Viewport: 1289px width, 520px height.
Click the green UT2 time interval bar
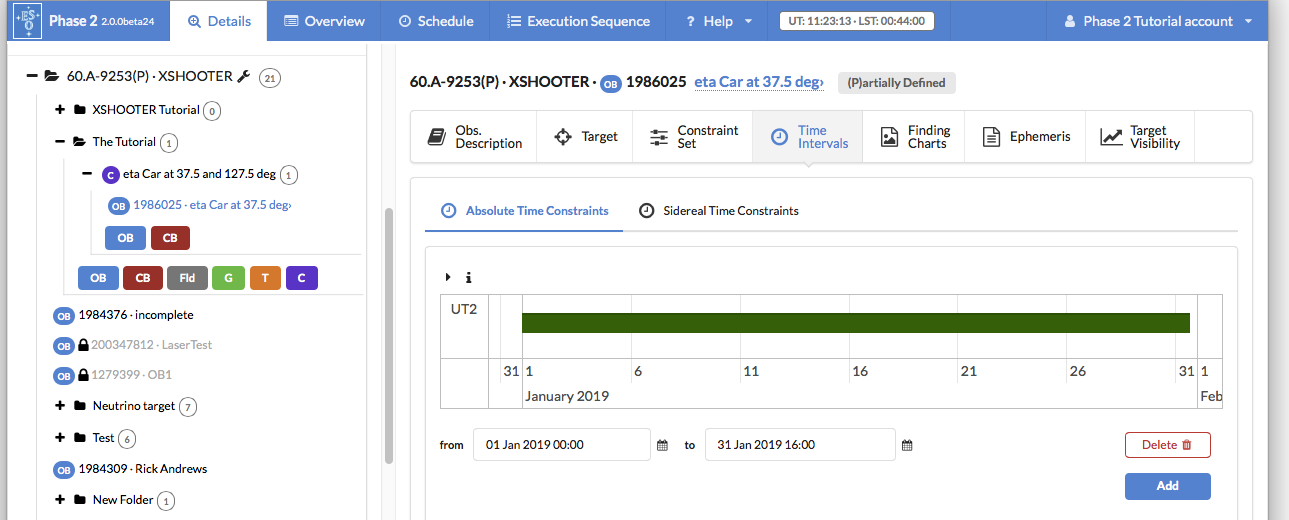855,323
